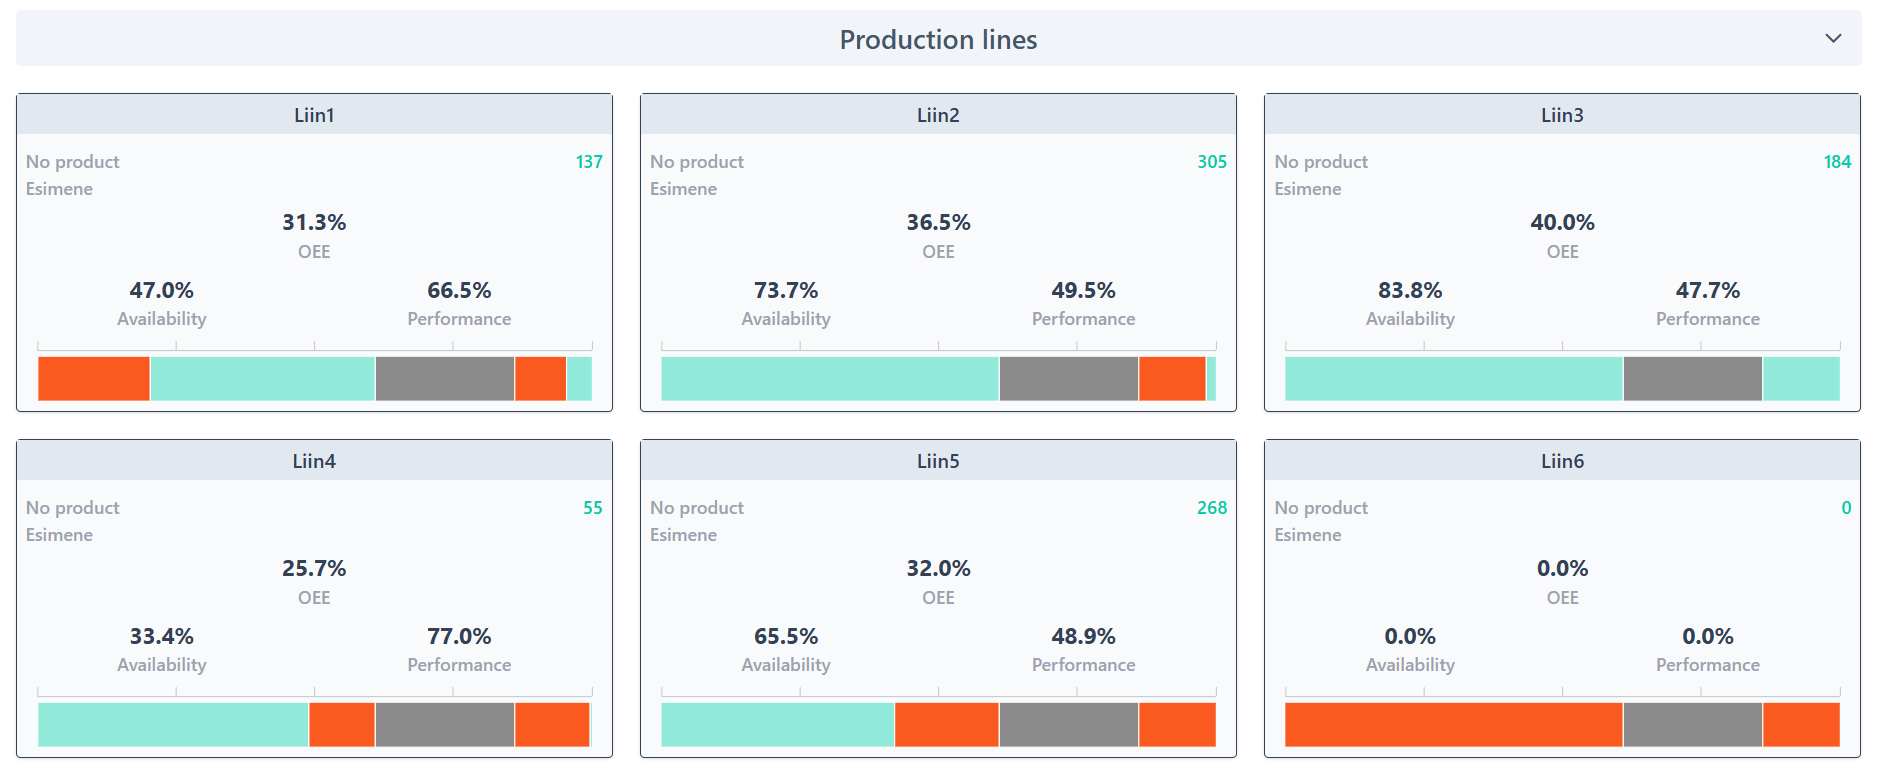Select the longest orange segment in Liin6 timeline
1877x777 pixels.
tap(1454, 725)
